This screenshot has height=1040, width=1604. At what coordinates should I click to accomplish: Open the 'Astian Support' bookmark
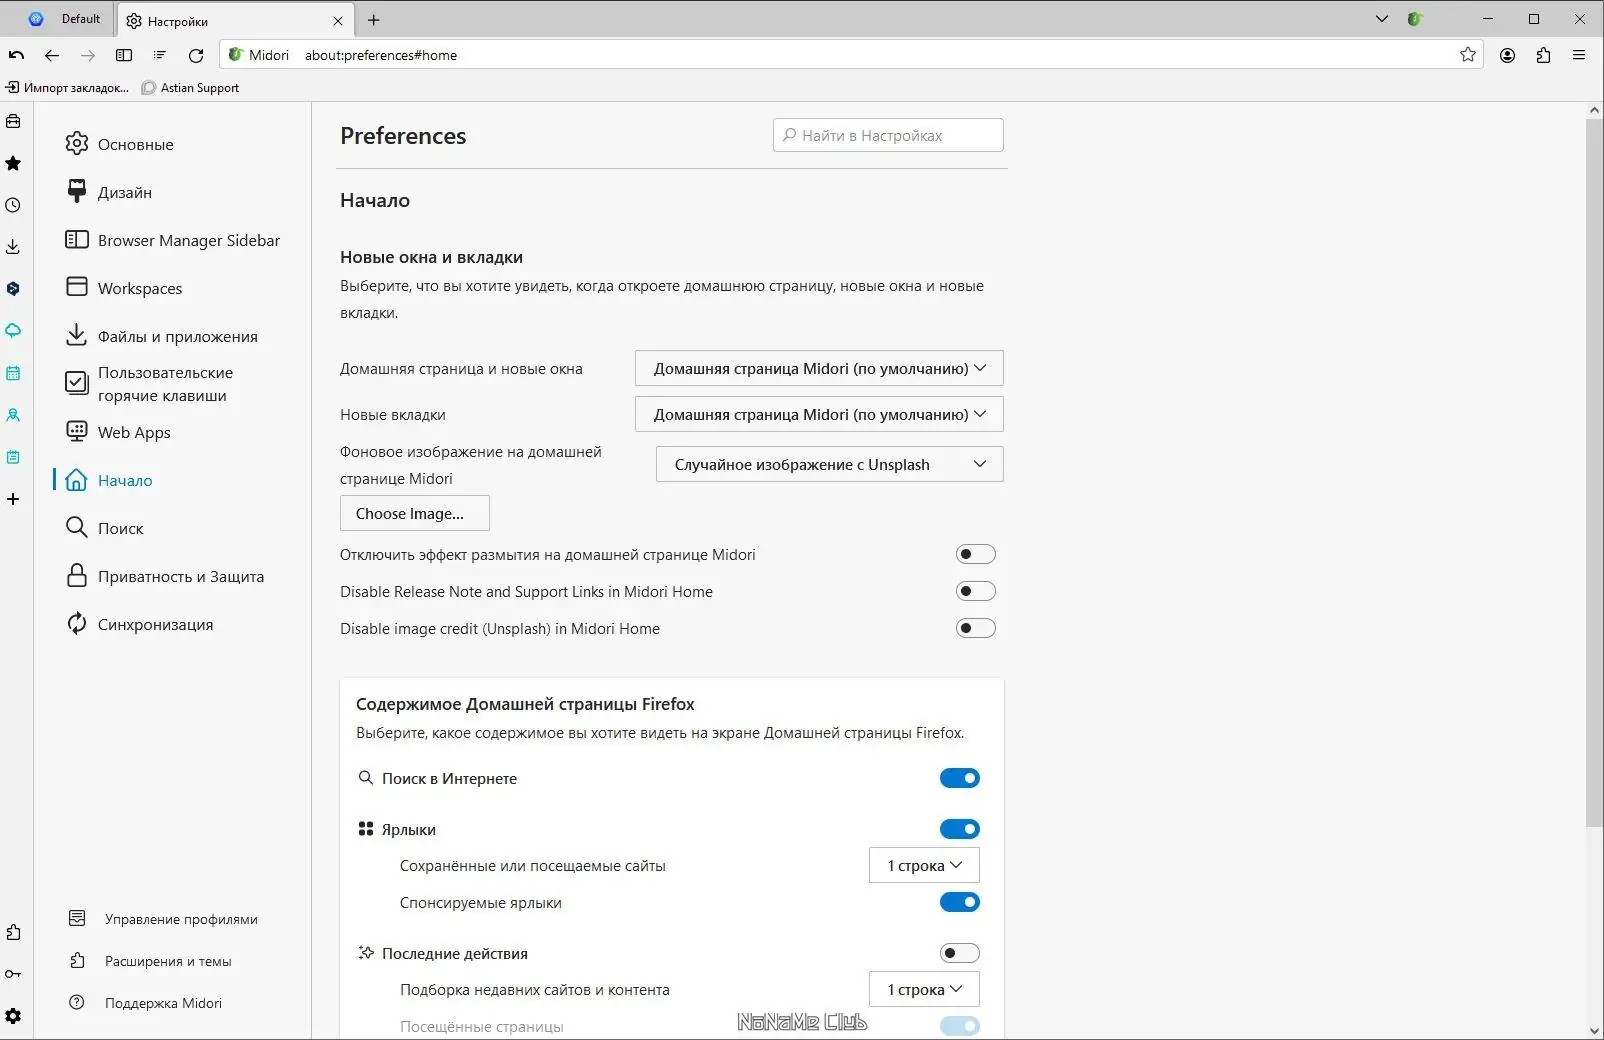click(x=191, y=87)
